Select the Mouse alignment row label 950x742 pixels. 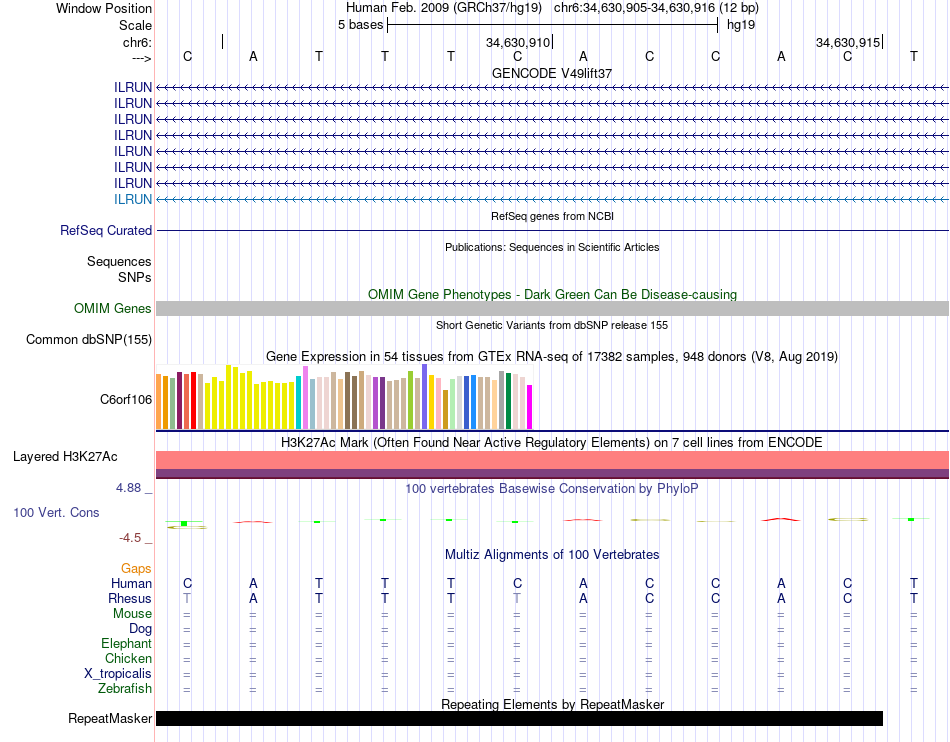click(x=132, y=614)
